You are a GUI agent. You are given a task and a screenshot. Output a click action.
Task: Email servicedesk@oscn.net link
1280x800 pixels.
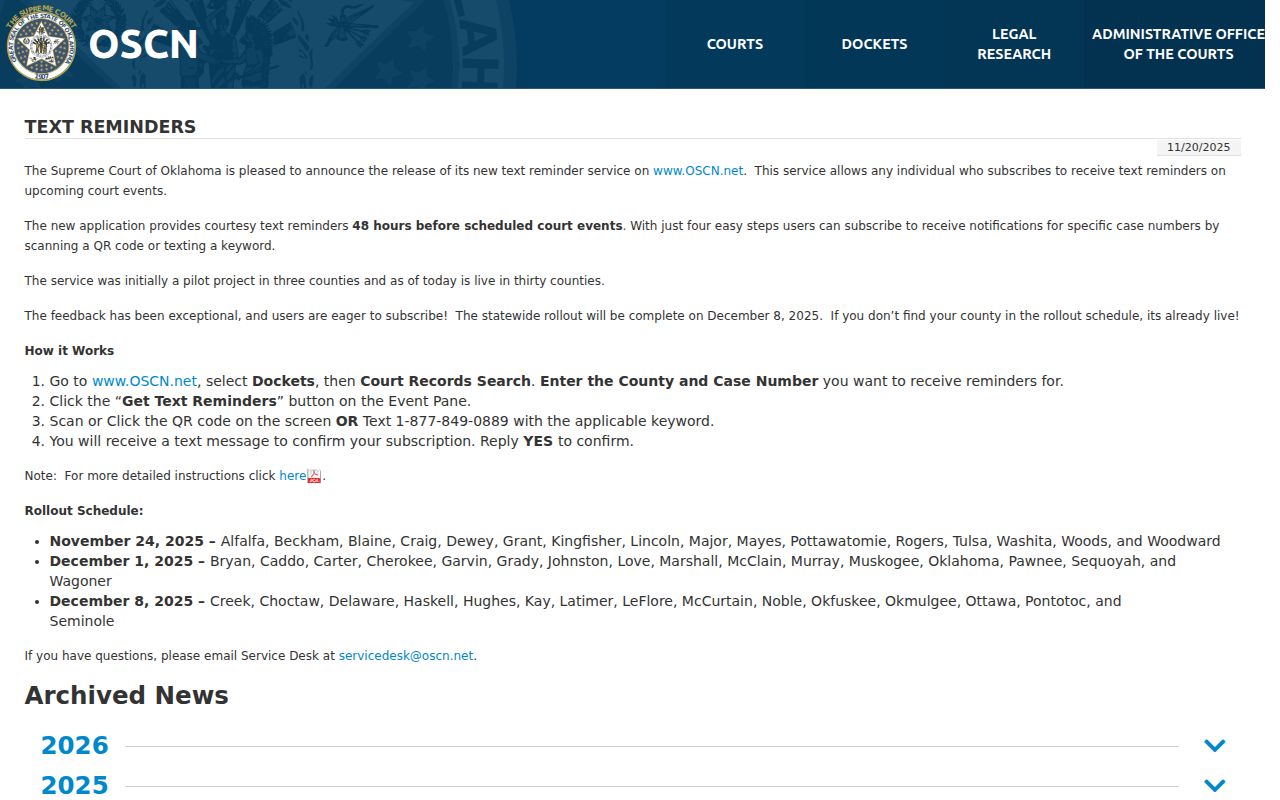tap(406, 656)
